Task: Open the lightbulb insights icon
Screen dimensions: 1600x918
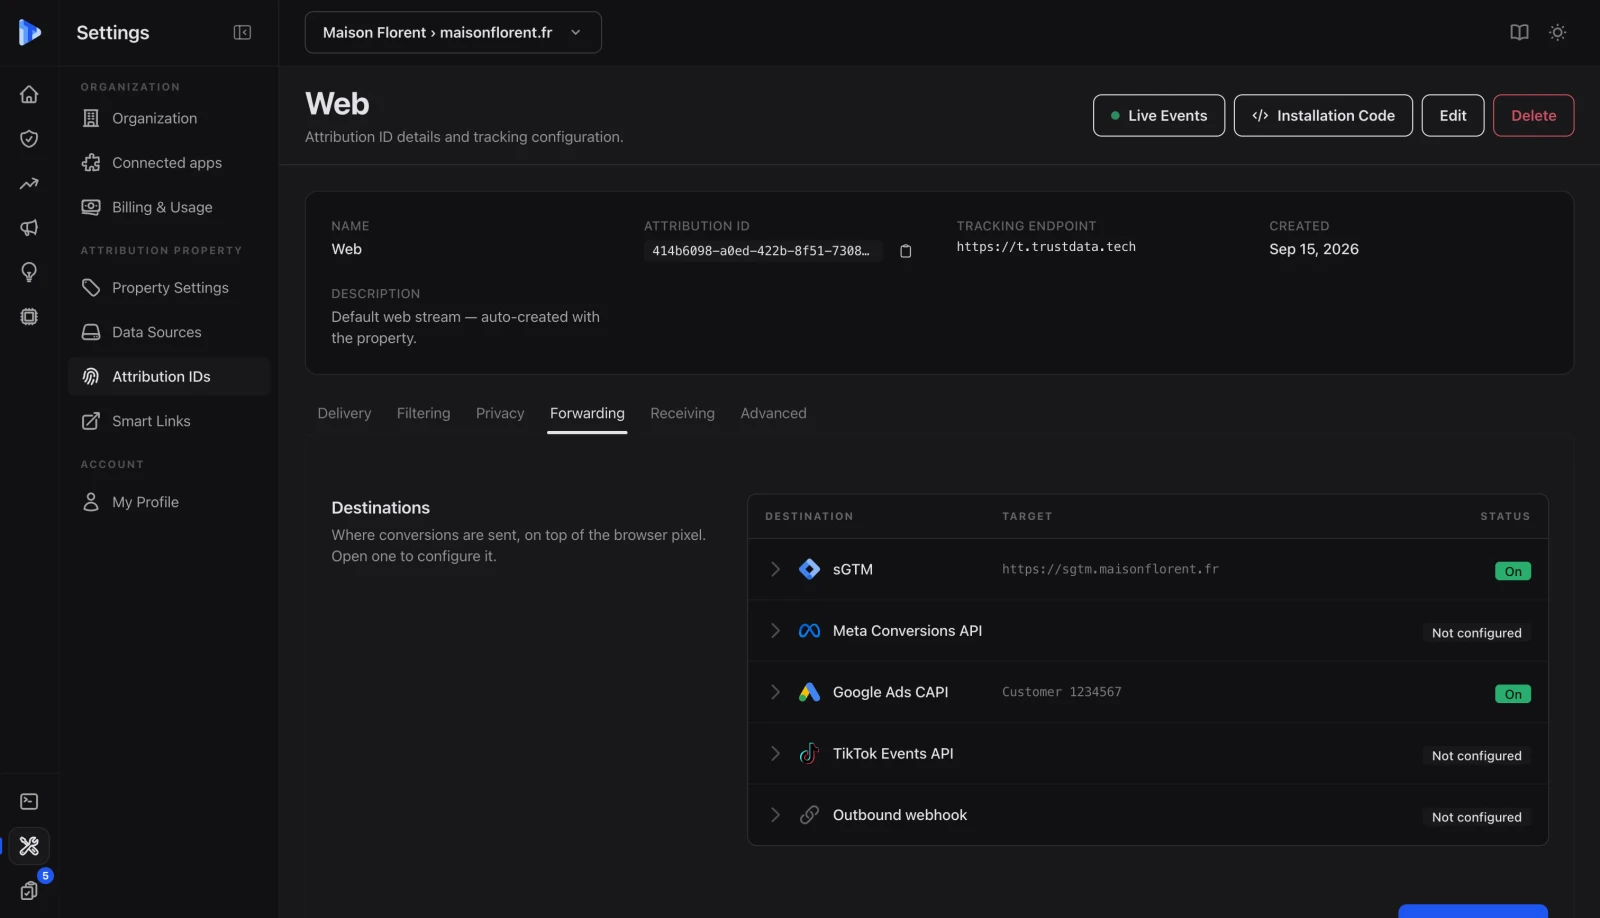Action: click(29, 272)
